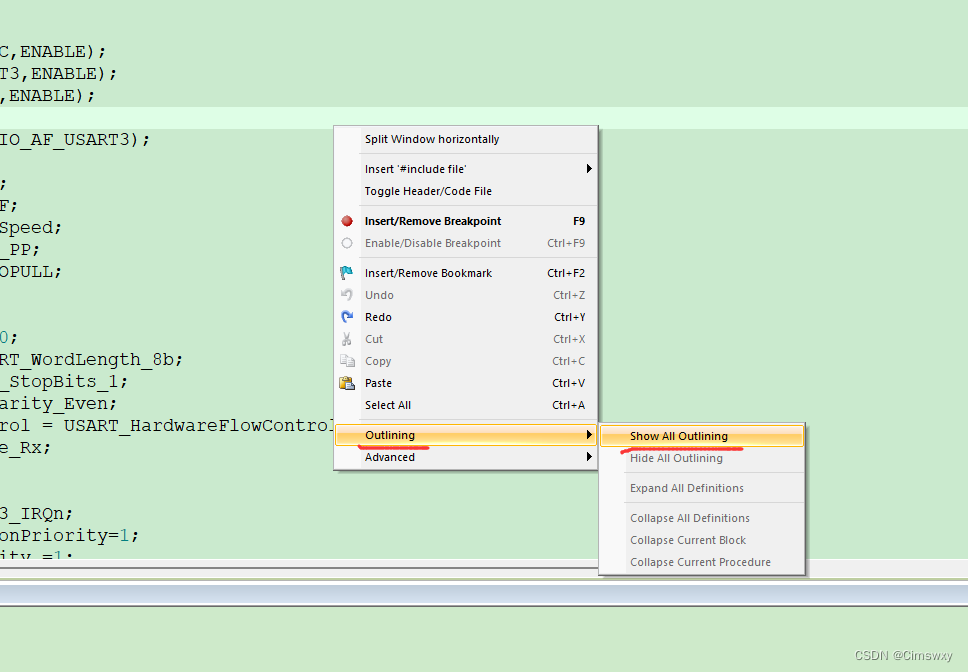
Task: Choose Insert/Remove Breakpoint
Action: 466,221
